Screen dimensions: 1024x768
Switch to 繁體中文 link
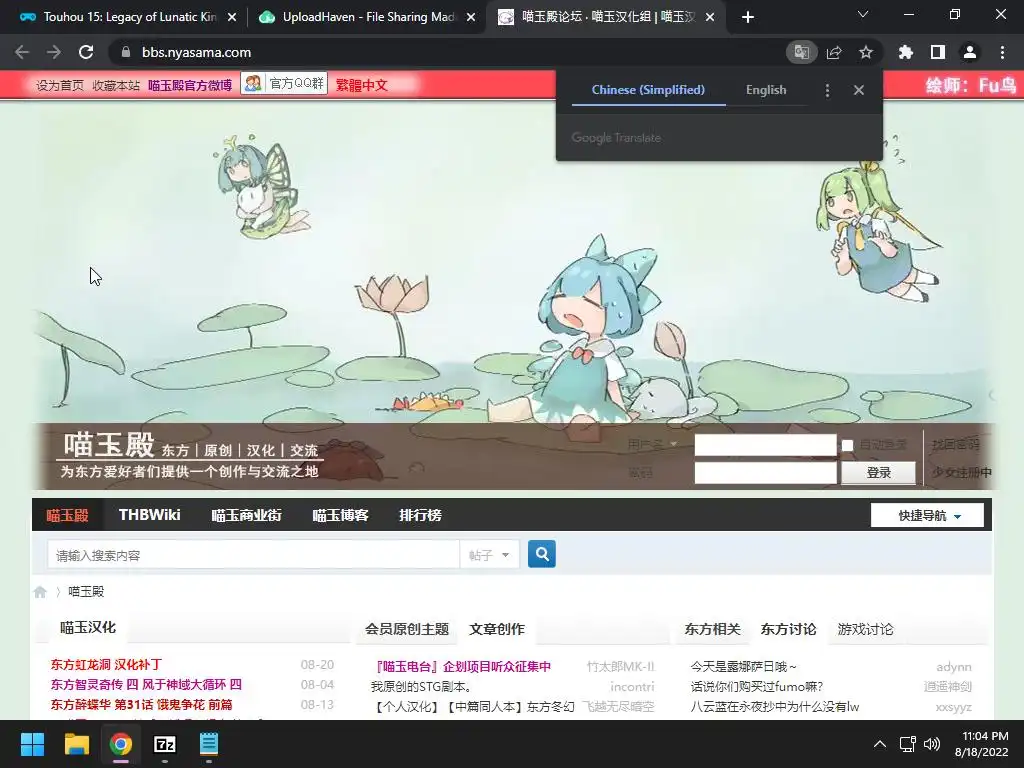coord(362,86)
